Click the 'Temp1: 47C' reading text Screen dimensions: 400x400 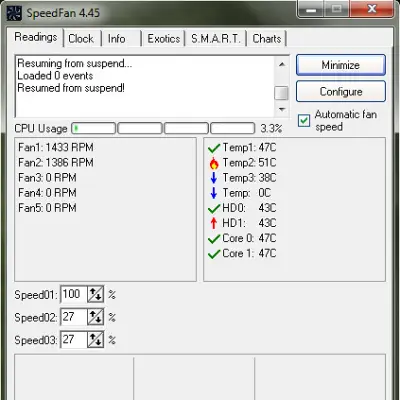(x=249, y=147)
